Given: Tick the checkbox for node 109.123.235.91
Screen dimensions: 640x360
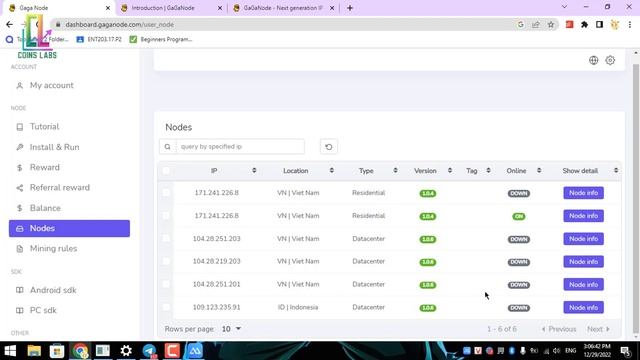Looking at the screenshot, I should [166, 307].
